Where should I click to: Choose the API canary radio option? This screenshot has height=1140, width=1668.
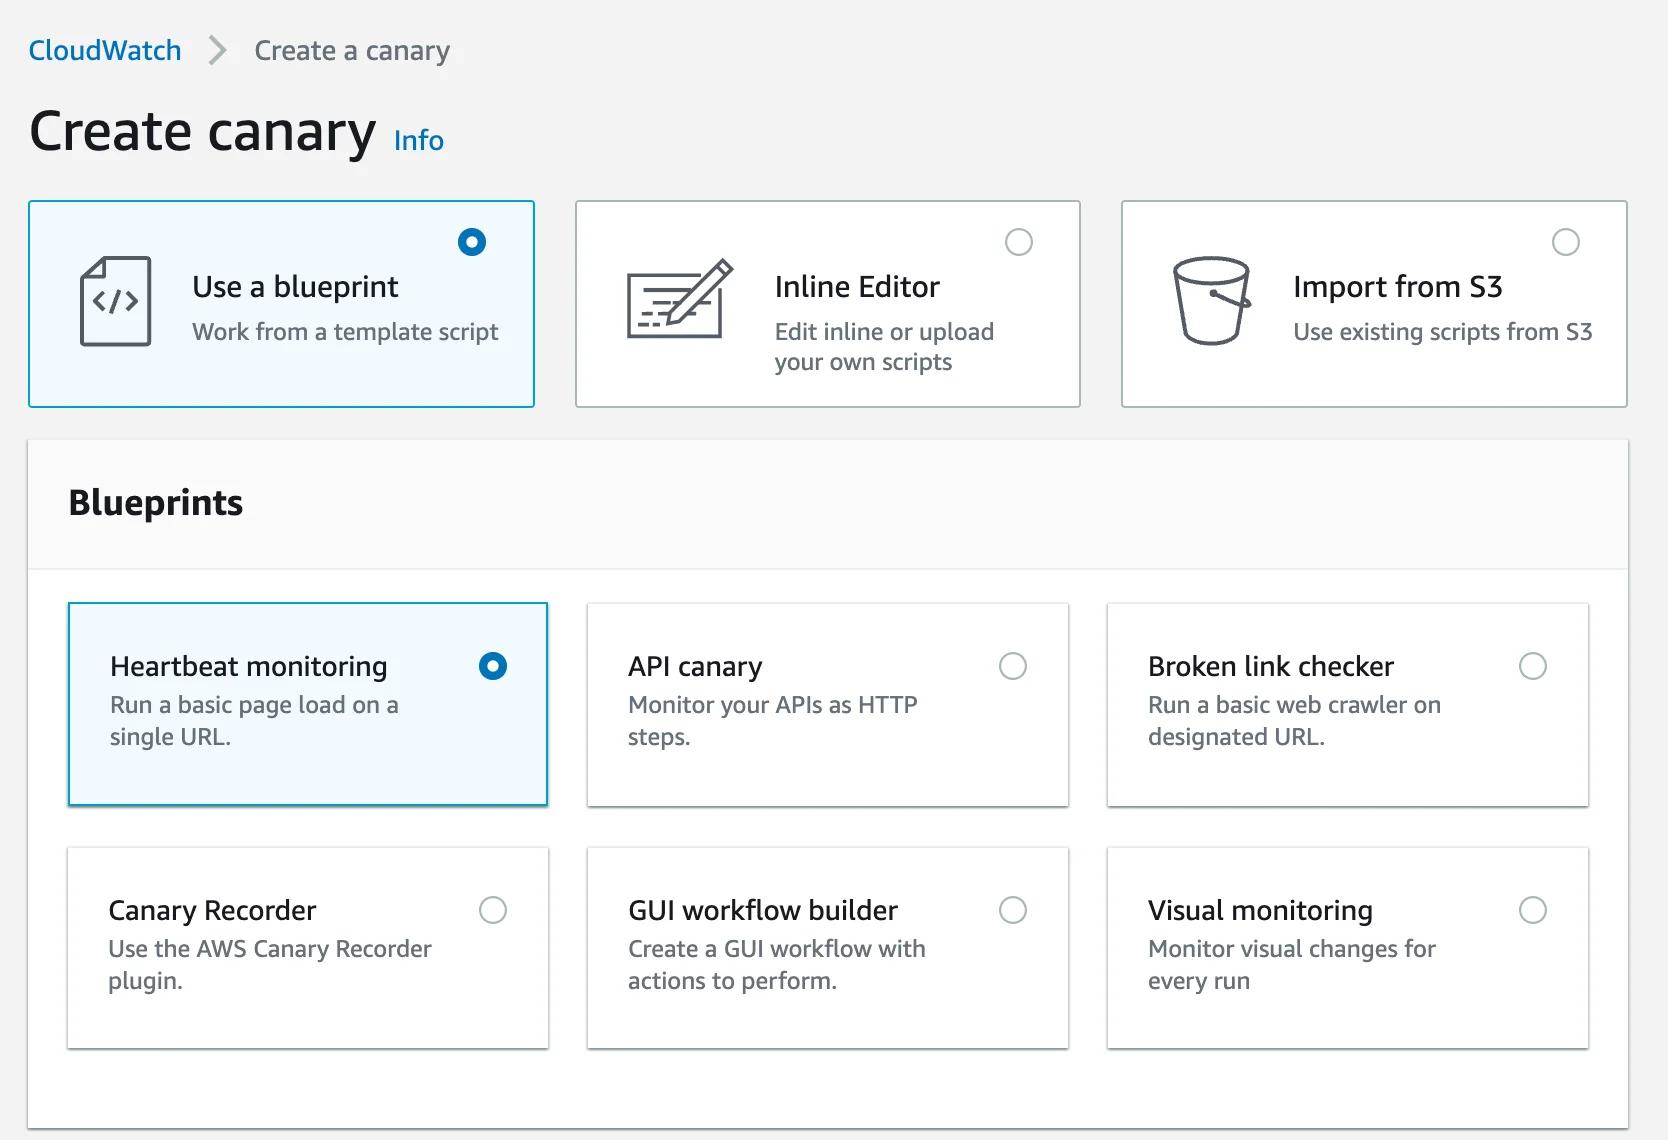[1012, 666]
